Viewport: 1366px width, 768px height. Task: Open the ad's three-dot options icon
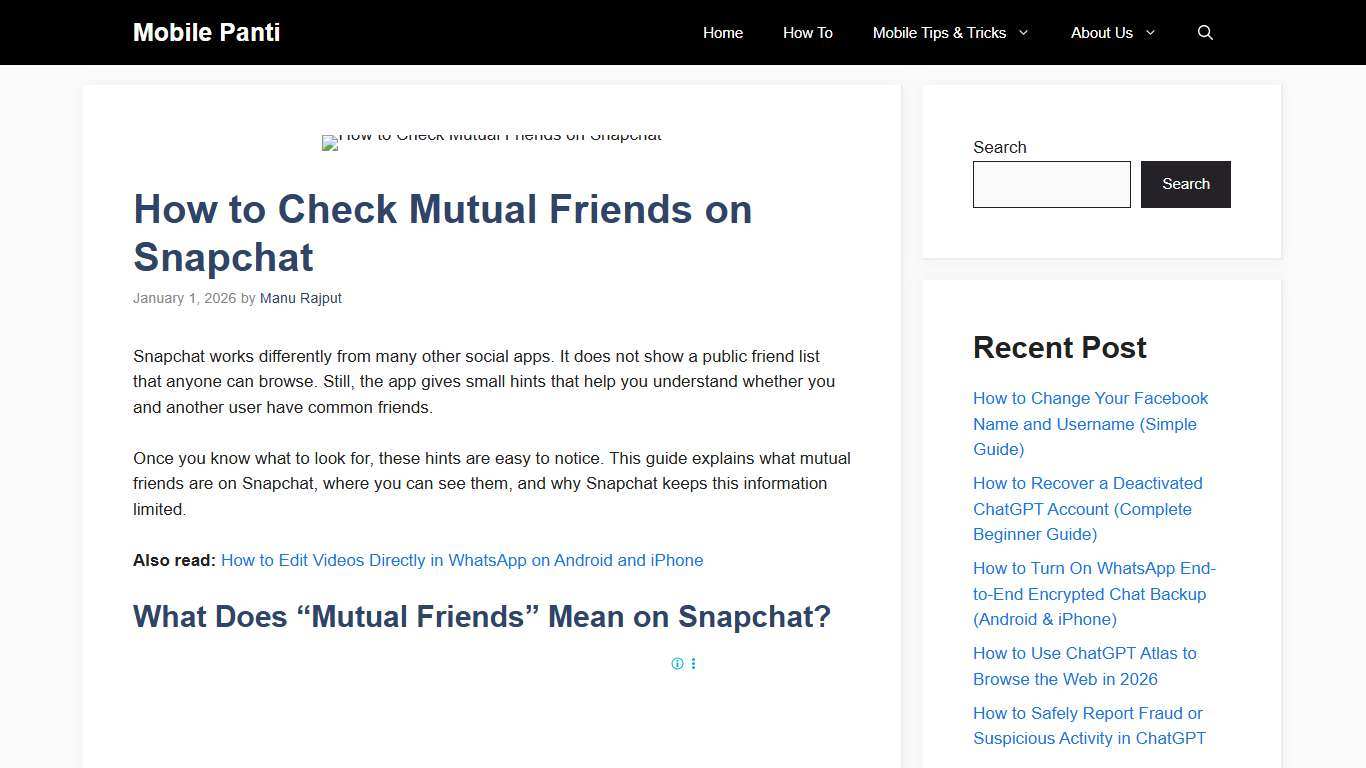(x=693, y=663)
